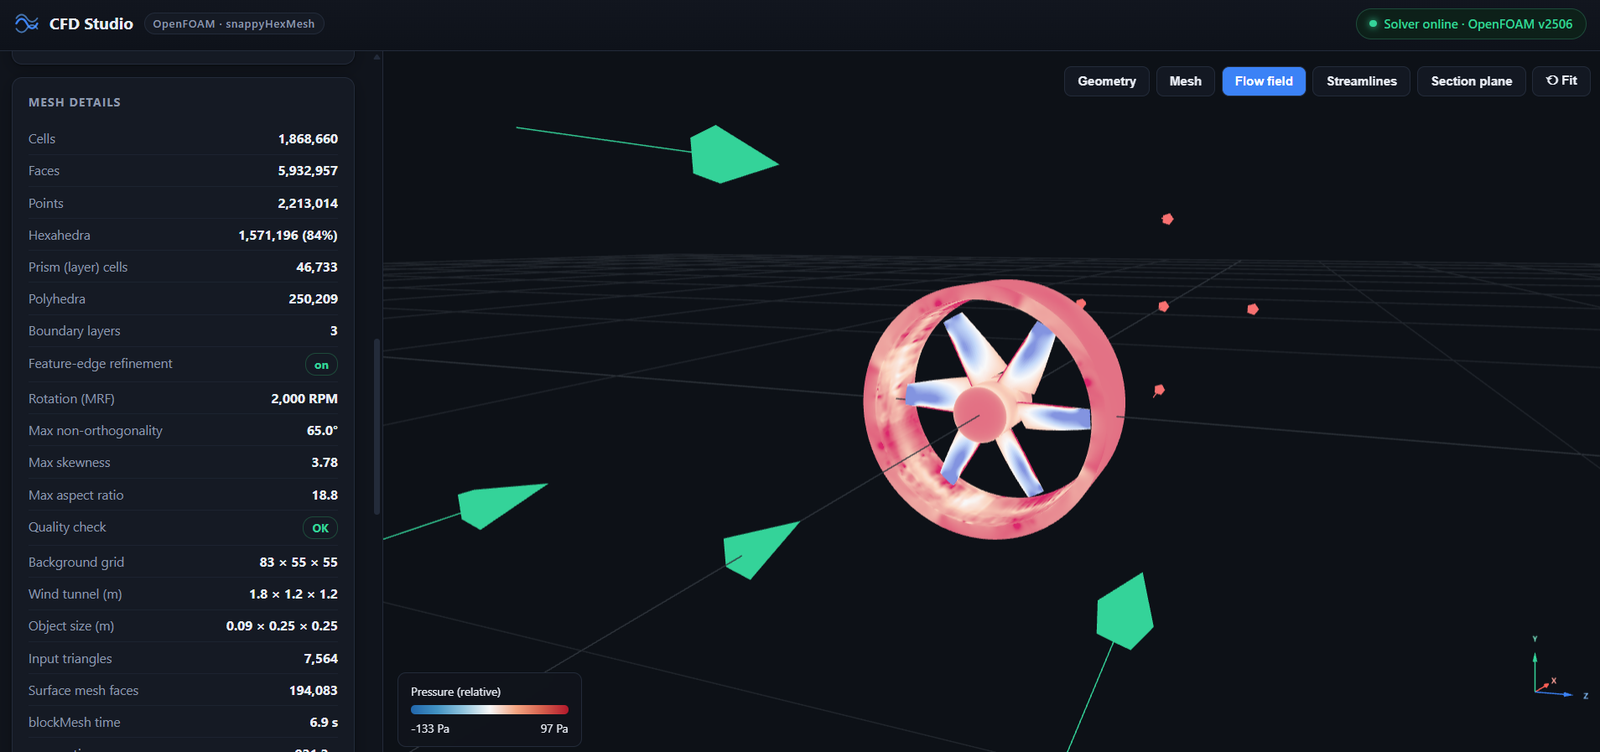This screenshot has width=1600, height=752.
Task: Enable the Section plane view
Action: [x=1471, y=81]
